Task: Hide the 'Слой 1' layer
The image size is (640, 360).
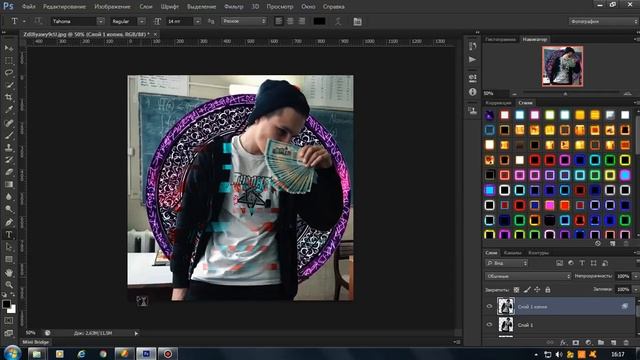Action: pyautogui.click(x=489, y=325)
